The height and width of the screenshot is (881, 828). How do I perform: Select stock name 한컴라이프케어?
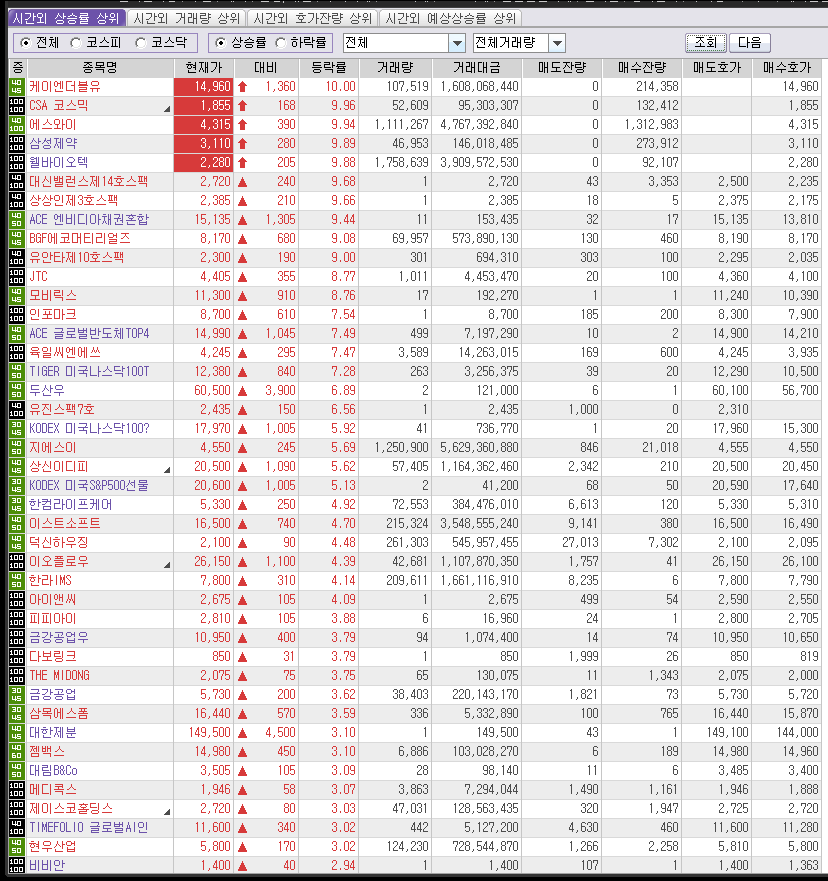71,505
